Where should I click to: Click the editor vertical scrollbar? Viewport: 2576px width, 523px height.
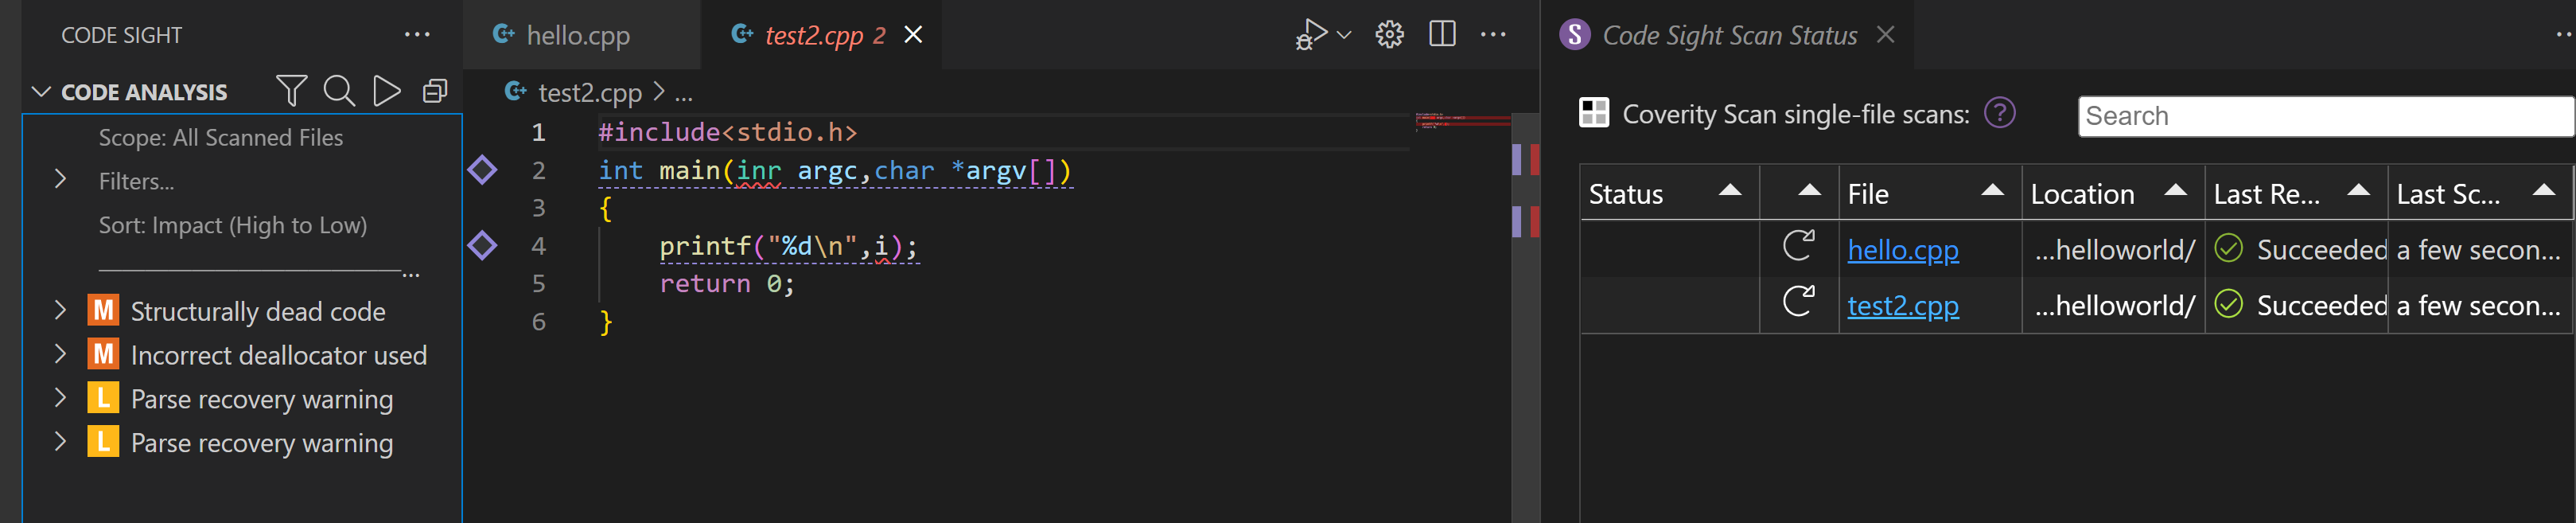point(1525,318)
